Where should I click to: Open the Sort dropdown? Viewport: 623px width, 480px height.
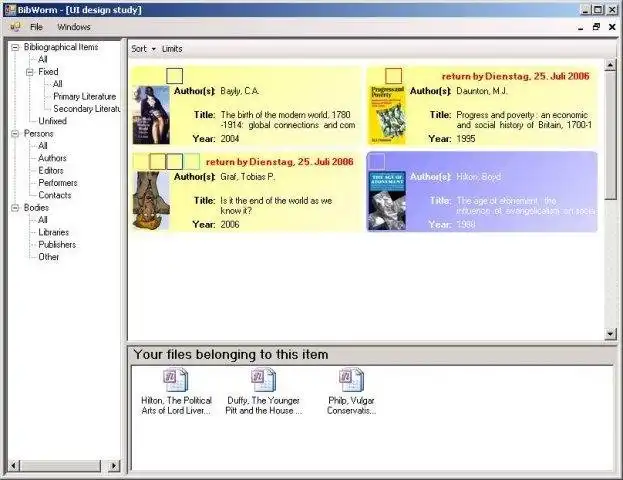143,49
